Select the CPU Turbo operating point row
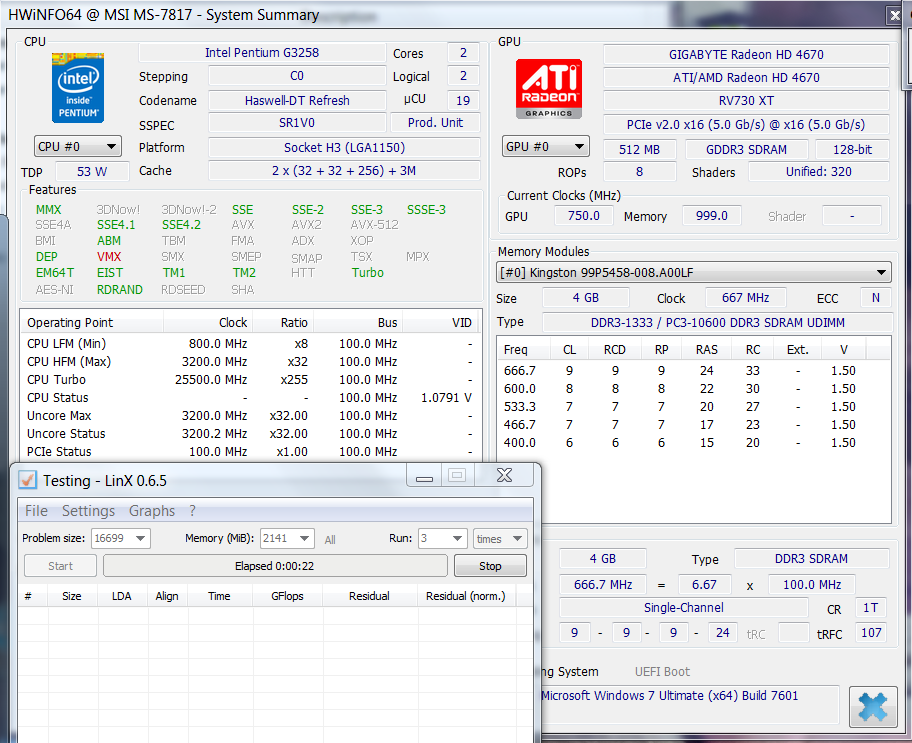The image size is (912, 743). (x=251, y=379)
